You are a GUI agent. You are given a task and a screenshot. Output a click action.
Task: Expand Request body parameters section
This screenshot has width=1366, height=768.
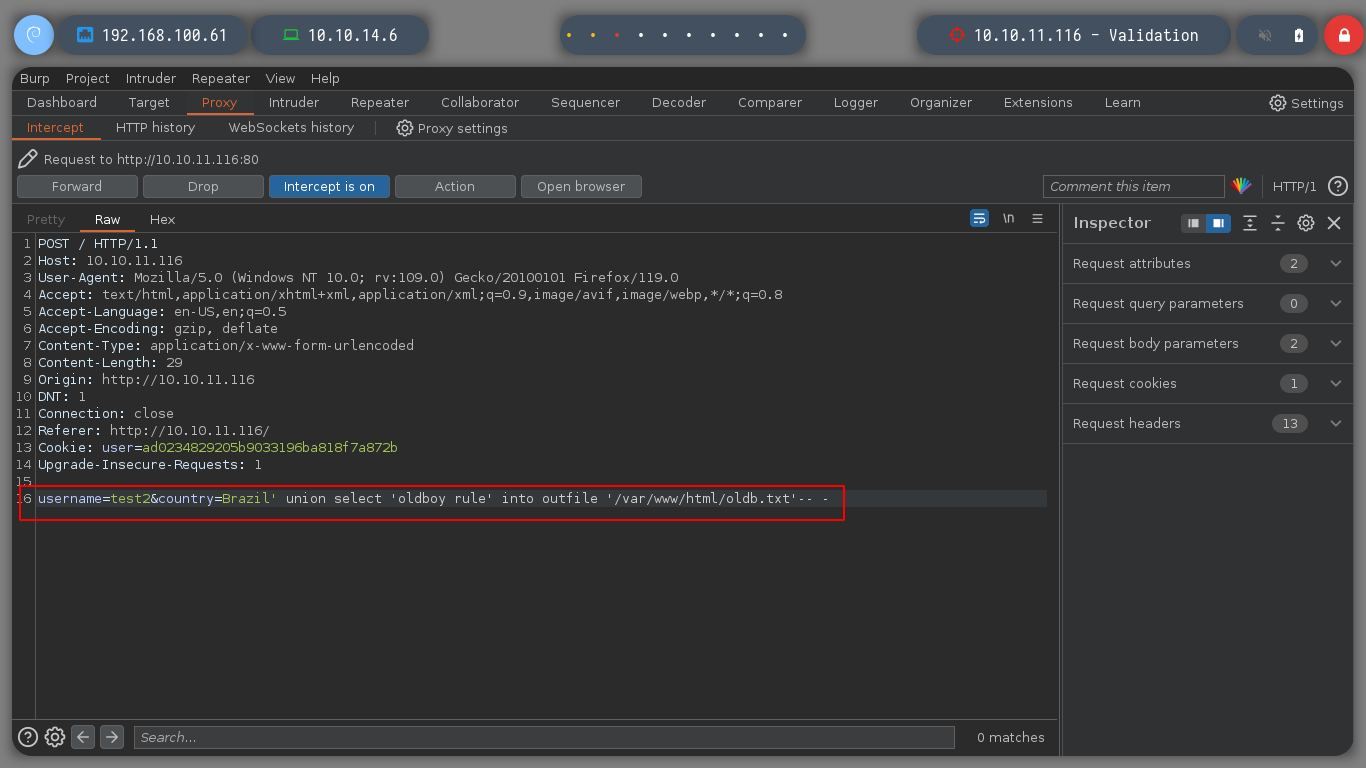(1207, 344)
